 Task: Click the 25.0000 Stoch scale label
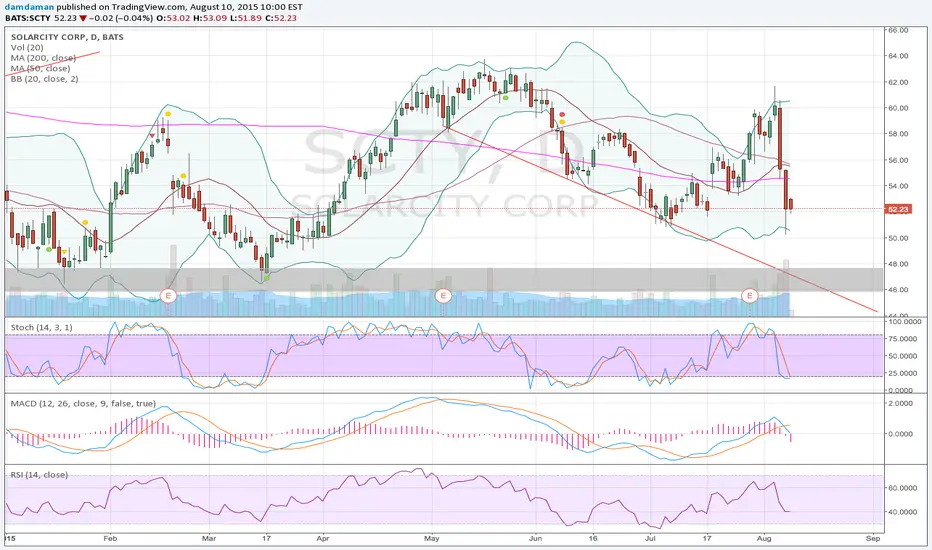tap(904, 373)
